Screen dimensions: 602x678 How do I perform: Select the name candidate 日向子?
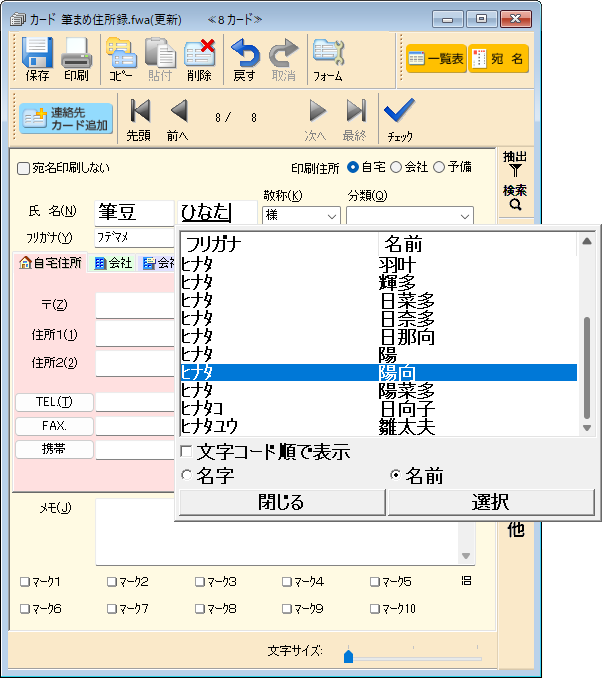pos(378,409)
